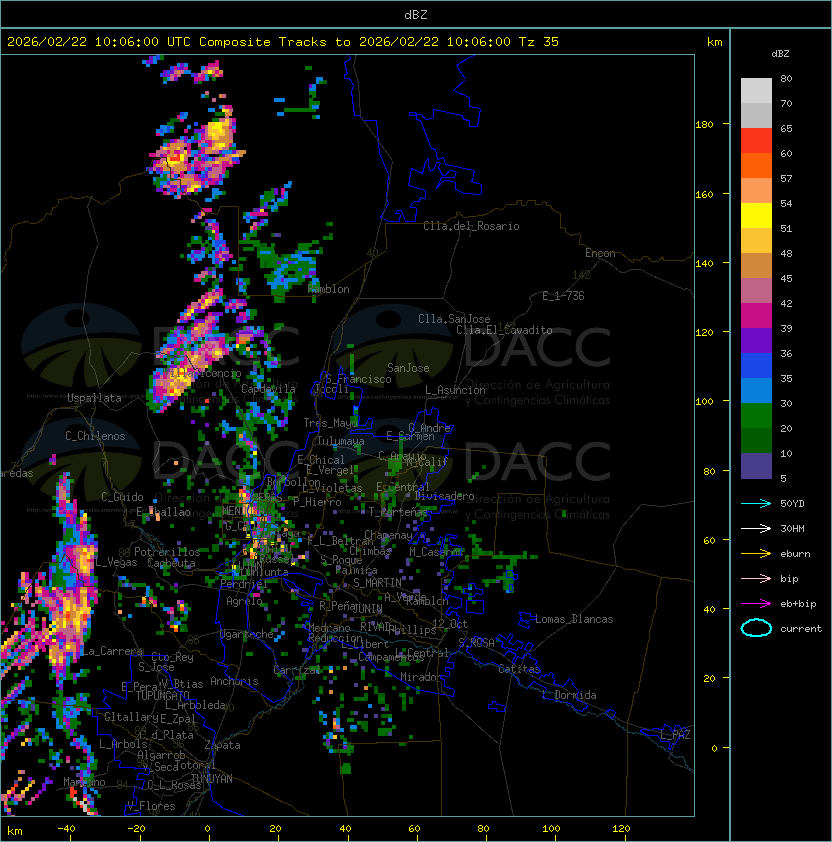Click the 'current' legend label
The width and height of the screenshot is (832, 842).
pyautogui.click(x=801, y=629)
